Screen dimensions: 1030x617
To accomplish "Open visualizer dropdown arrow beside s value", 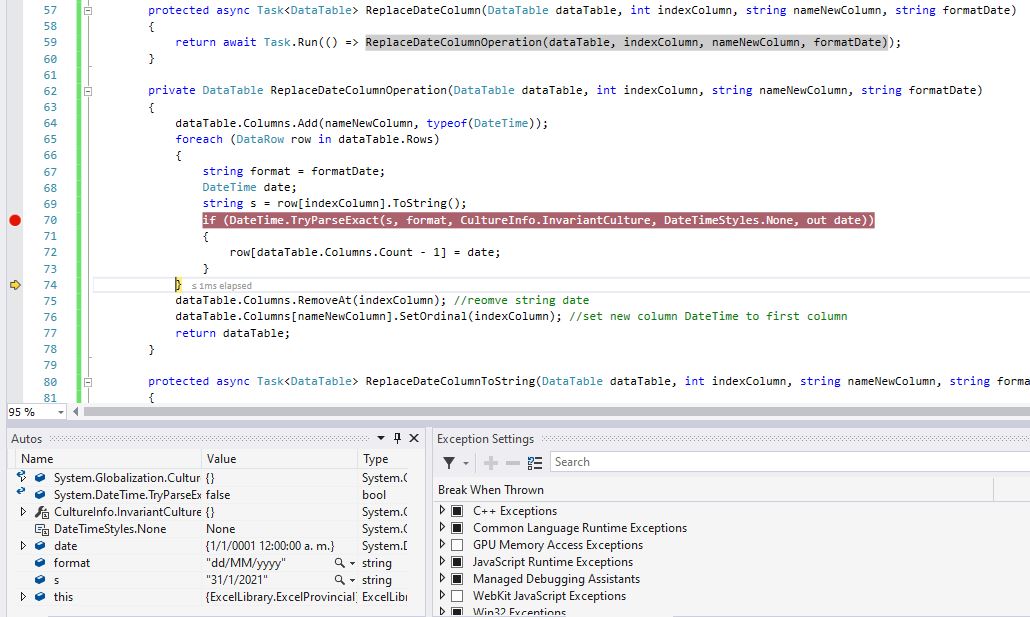I will [352, 580].
